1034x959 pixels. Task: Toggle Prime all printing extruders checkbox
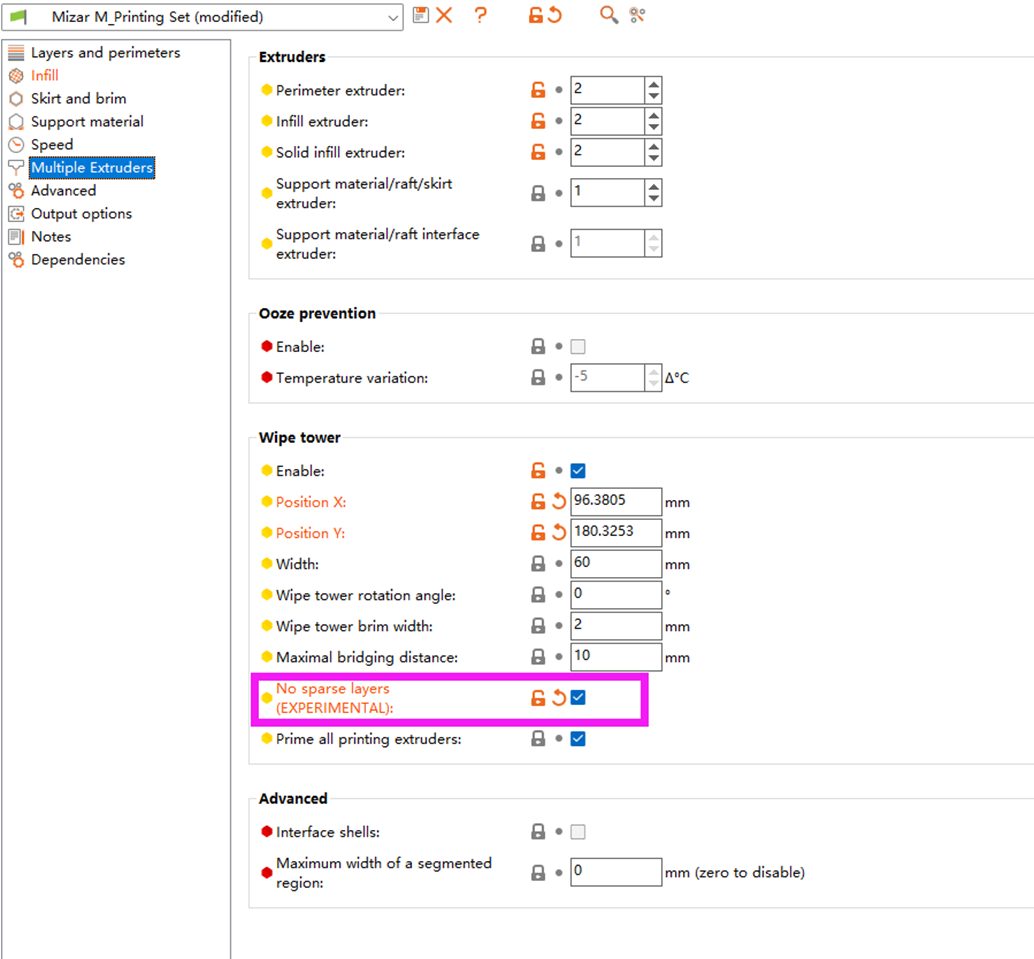(x=578, y=739)
